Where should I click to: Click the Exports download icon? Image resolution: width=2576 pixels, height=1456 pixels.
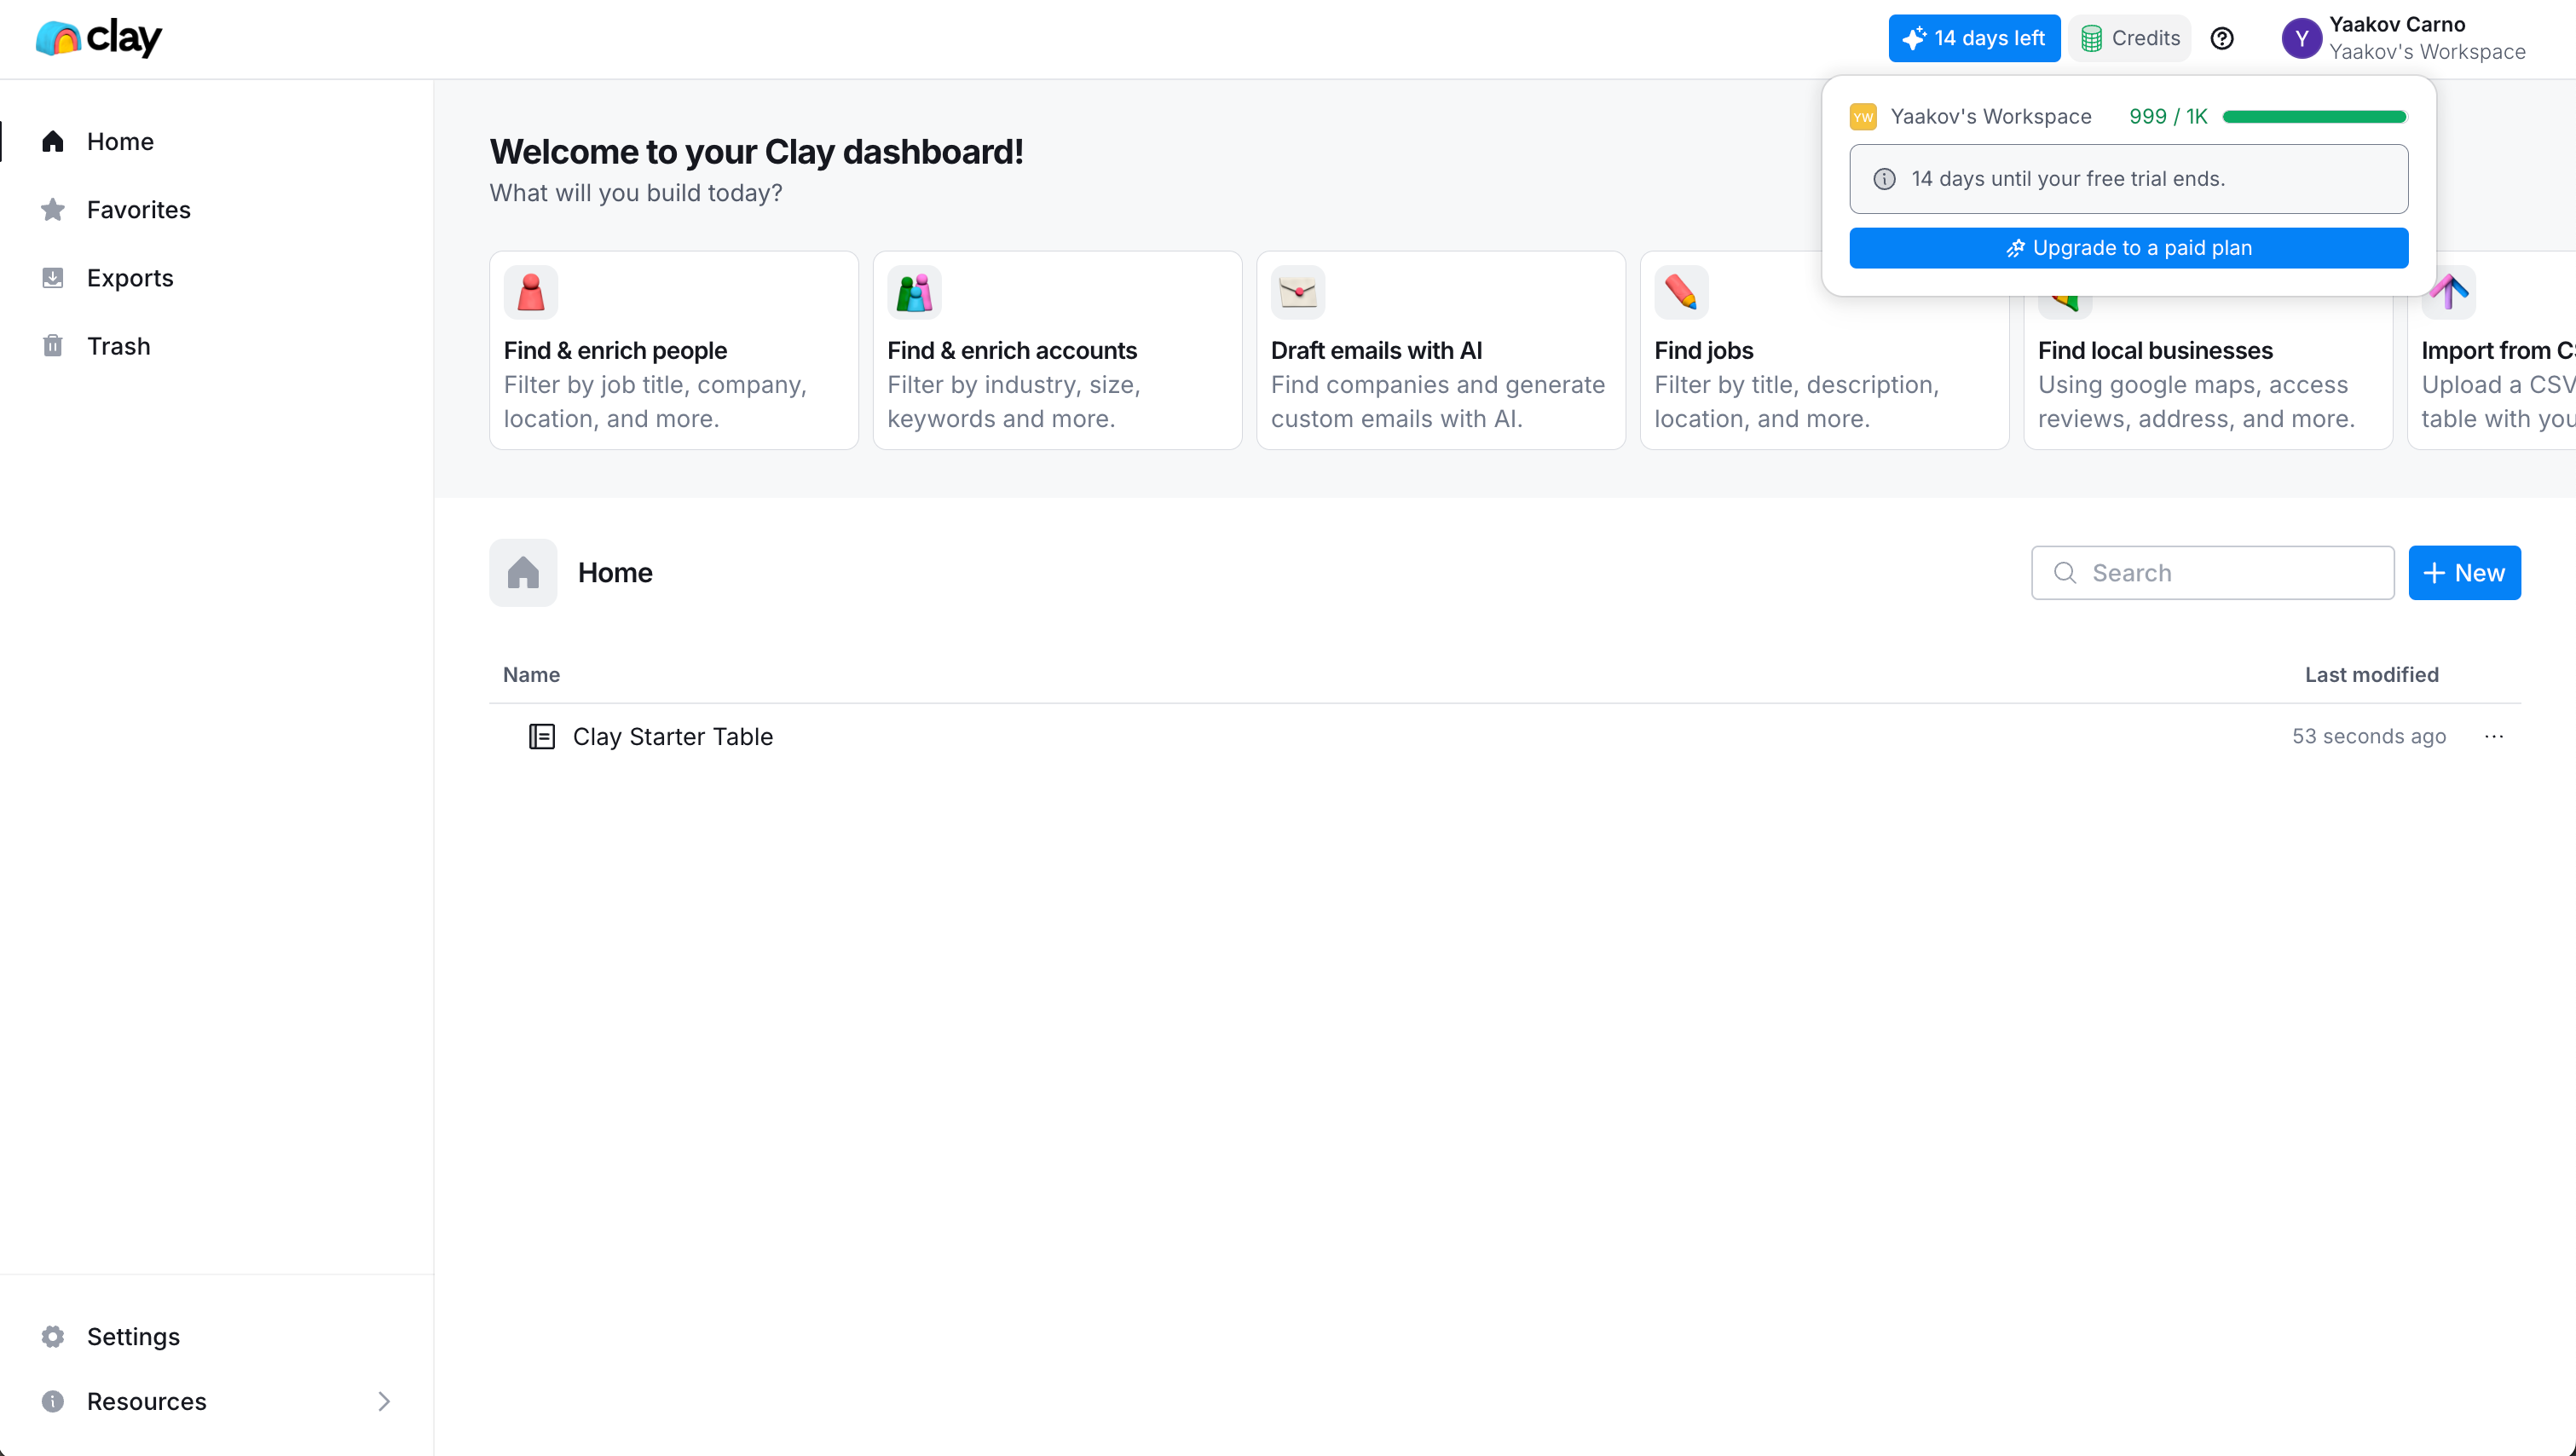(53, 277)
